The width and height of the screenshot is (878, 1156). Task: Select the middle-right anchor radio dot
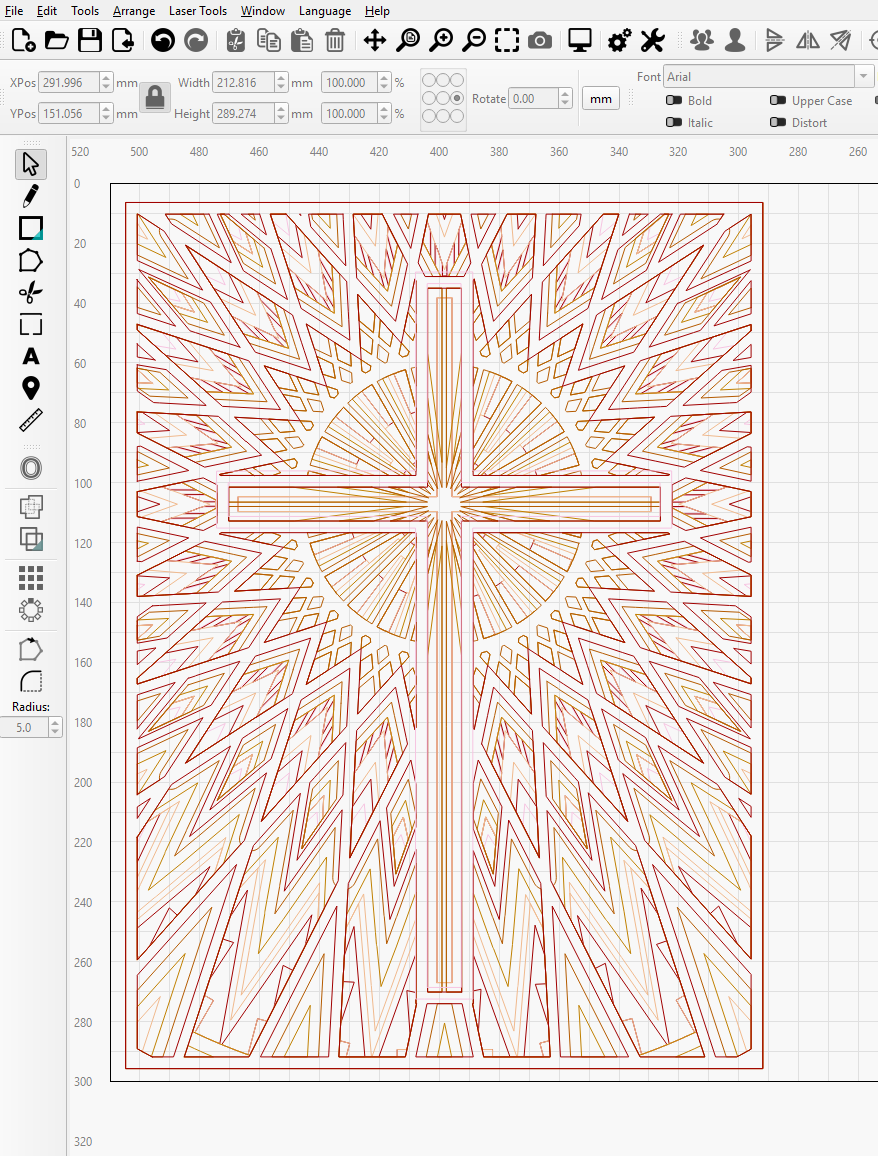tap(457, 98)
